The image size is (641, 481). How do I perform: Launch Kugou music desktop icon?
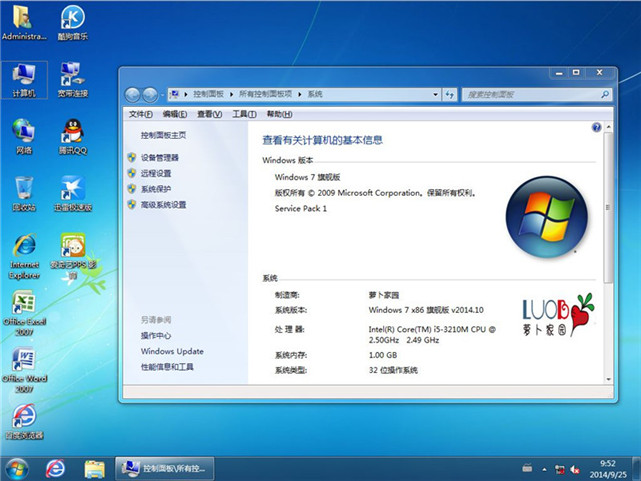pos(72,23)
